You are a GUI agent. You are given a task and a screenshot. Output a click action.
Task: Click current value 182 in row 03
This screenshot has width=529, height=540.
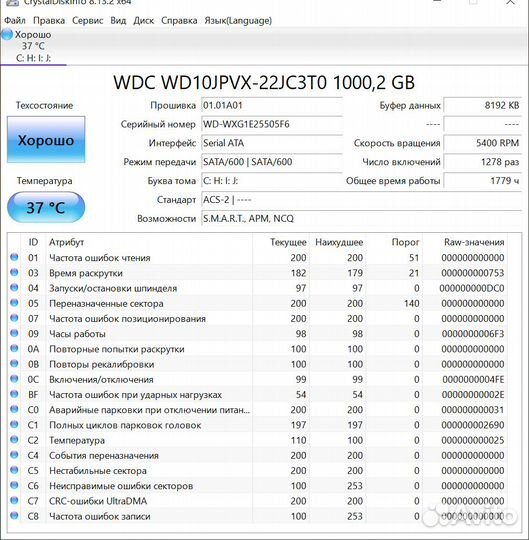[298, 273]
